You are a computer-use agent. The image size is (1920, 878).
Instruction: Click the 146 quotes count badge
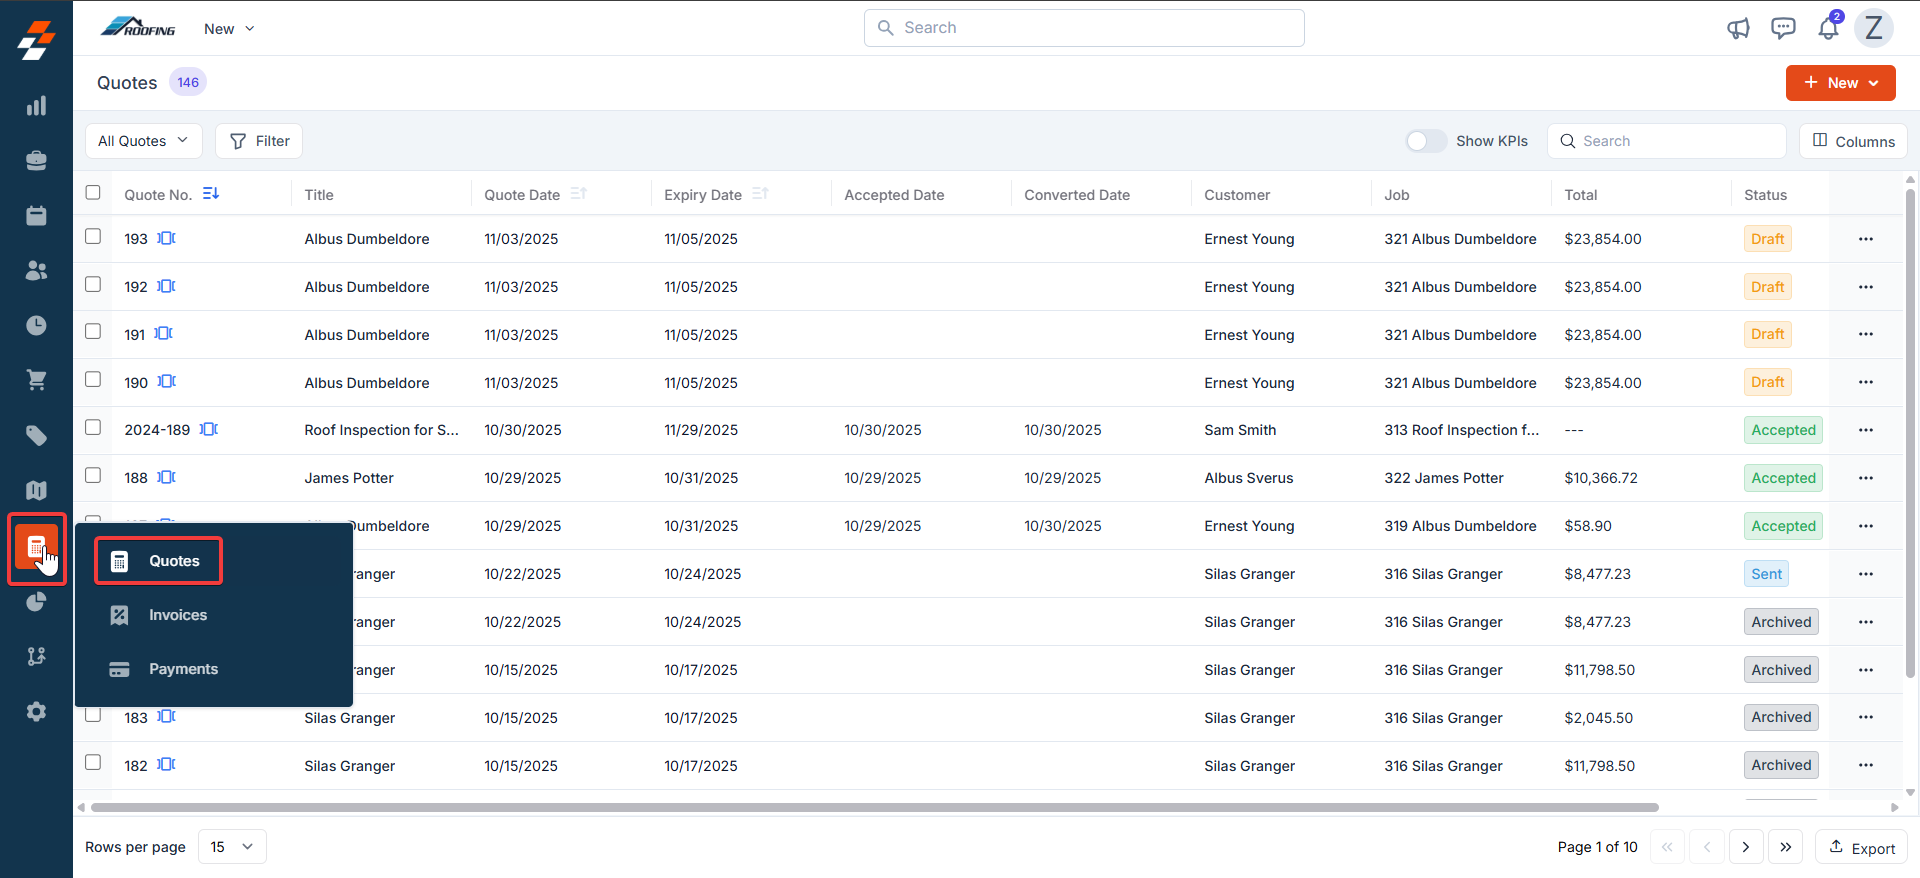pos(188,82)
